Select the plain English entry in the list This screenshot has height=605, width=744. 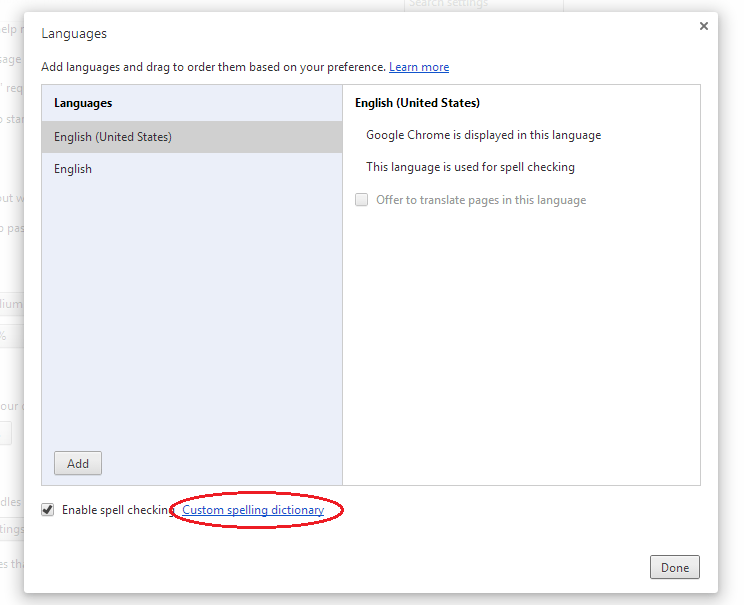192,169
